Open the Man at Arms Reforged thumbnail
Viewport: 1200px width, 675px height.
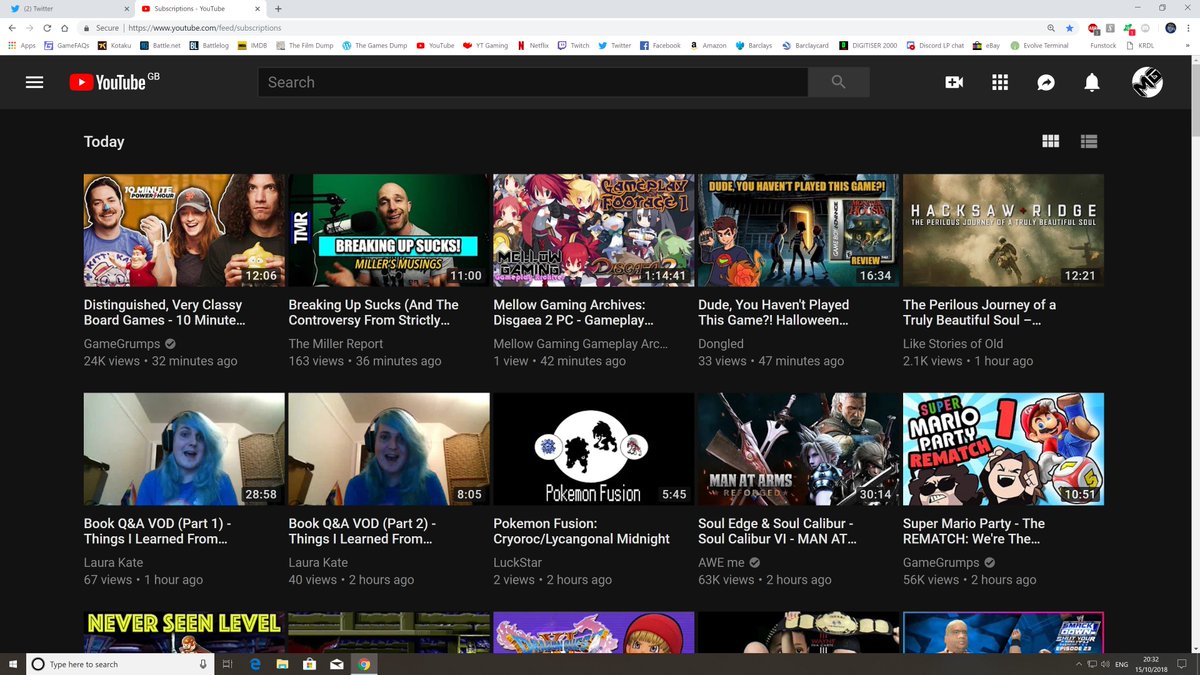(798, 449)
